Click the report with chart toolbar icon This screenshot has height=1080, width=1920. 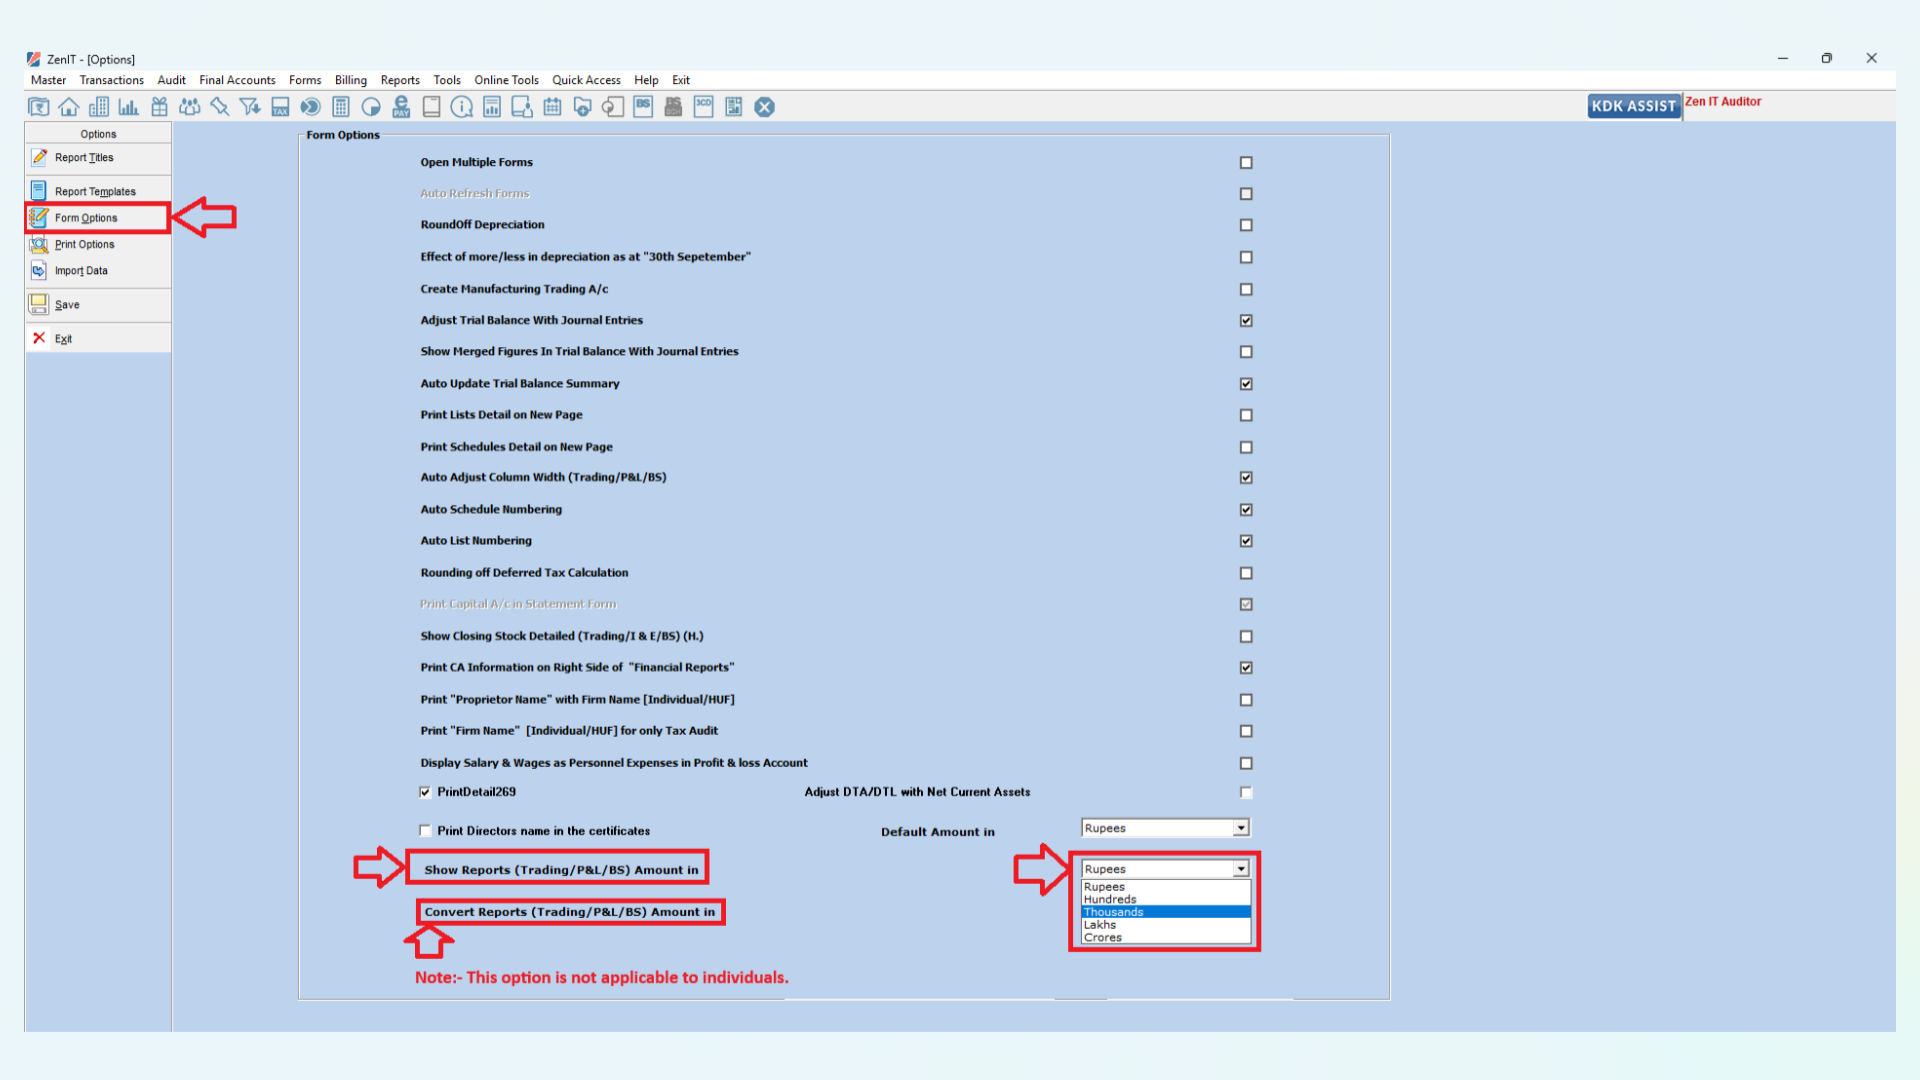(492, 107)
